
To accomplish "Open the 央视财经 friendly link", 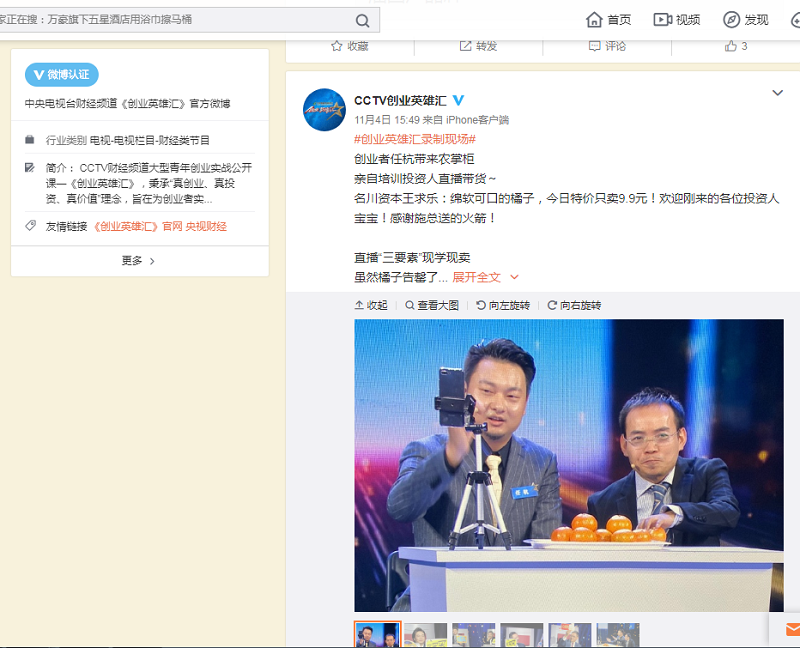I will pos(206,227).
